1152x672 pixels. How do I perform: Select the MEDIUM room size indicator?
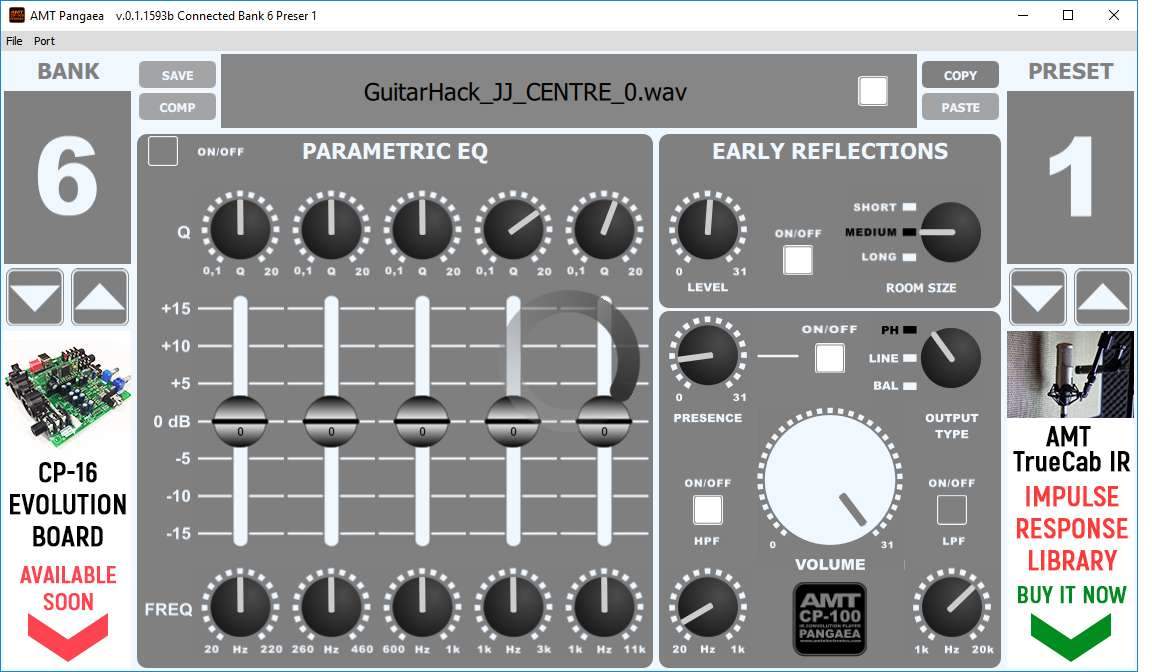click(x=910, y=232)
